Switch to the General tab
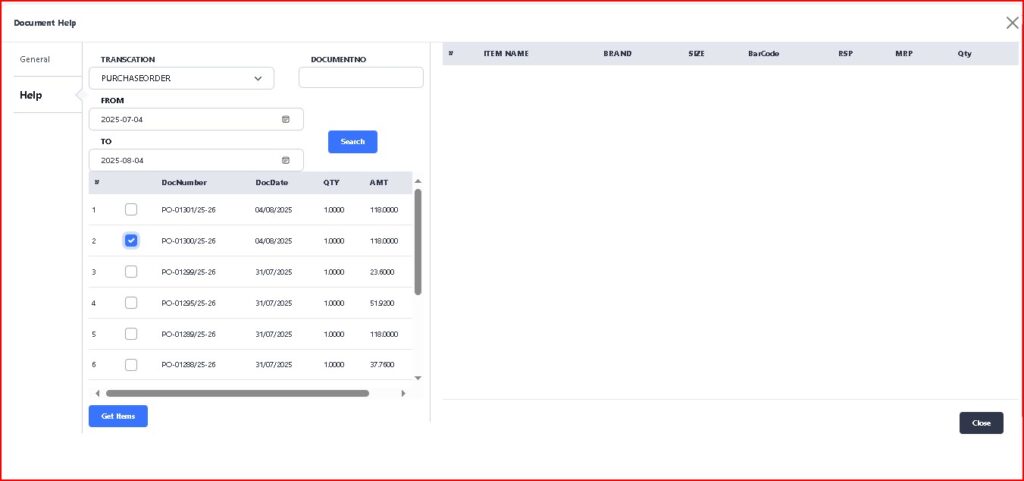 pos(35,59)
